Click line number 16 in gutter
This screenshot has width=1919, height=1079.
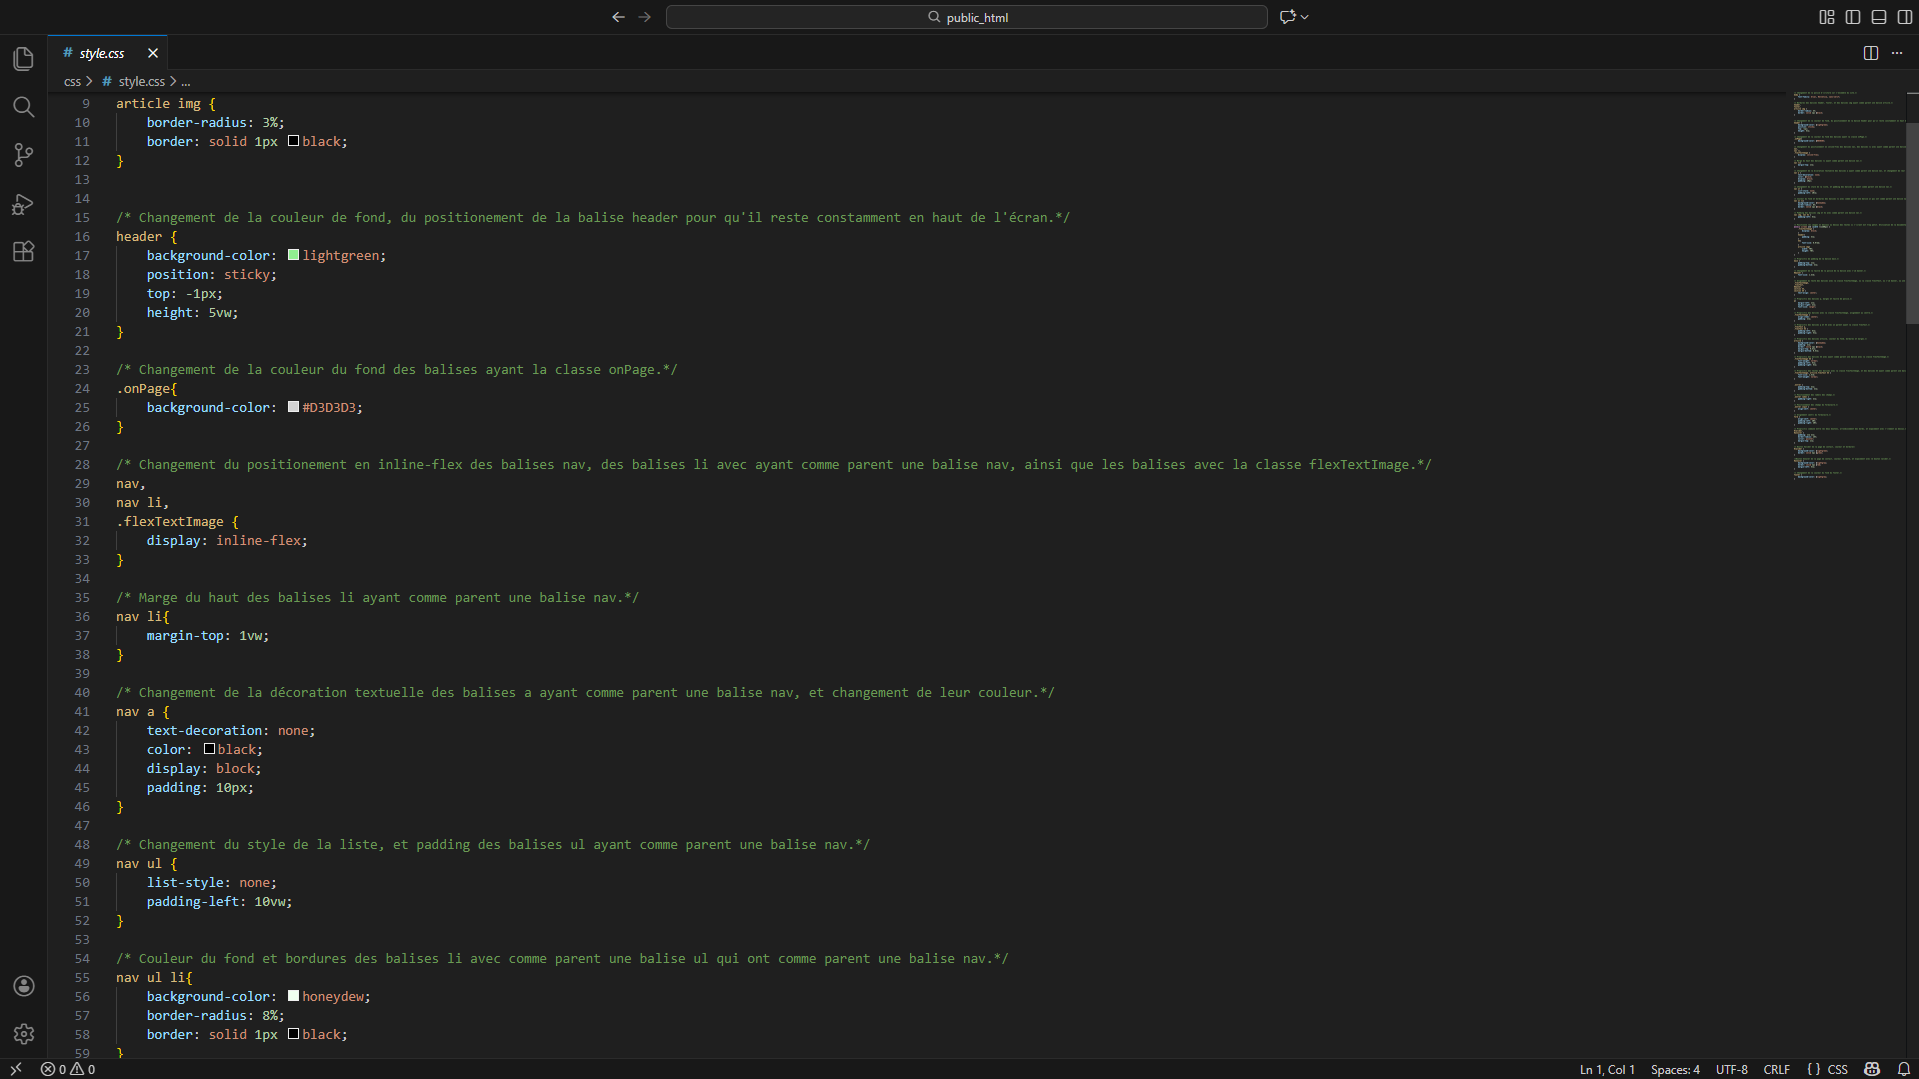[x=82, y=236]
